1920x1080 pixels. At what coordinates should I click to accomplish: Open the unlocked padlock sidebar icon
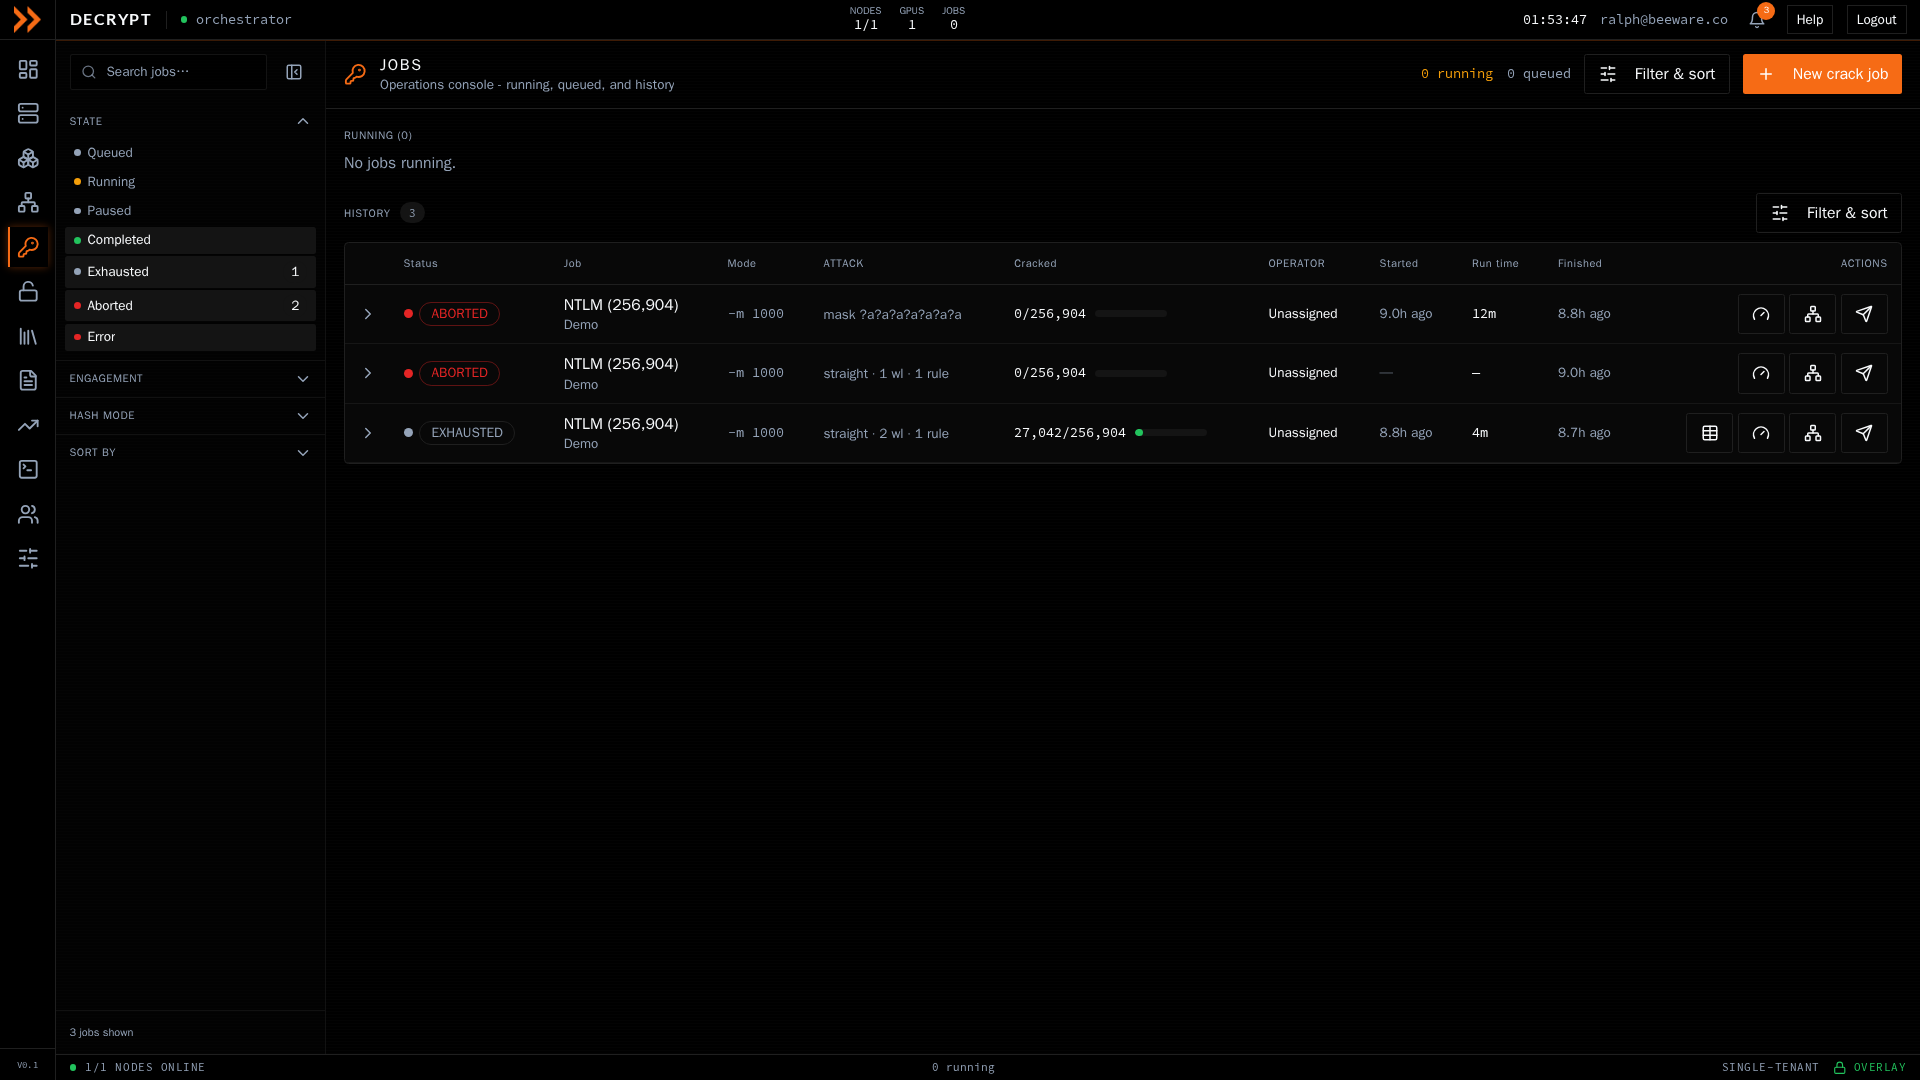28,292
